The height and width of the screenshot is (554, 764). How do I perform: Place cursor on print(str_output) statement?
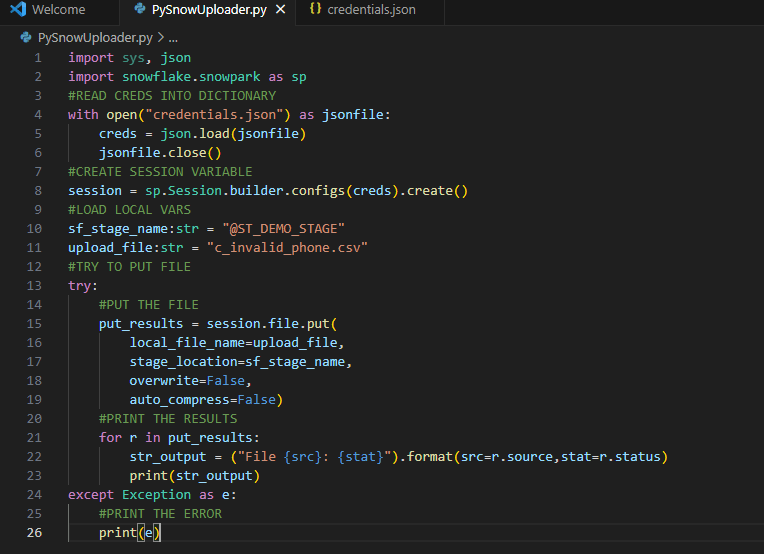pos(194,476)
